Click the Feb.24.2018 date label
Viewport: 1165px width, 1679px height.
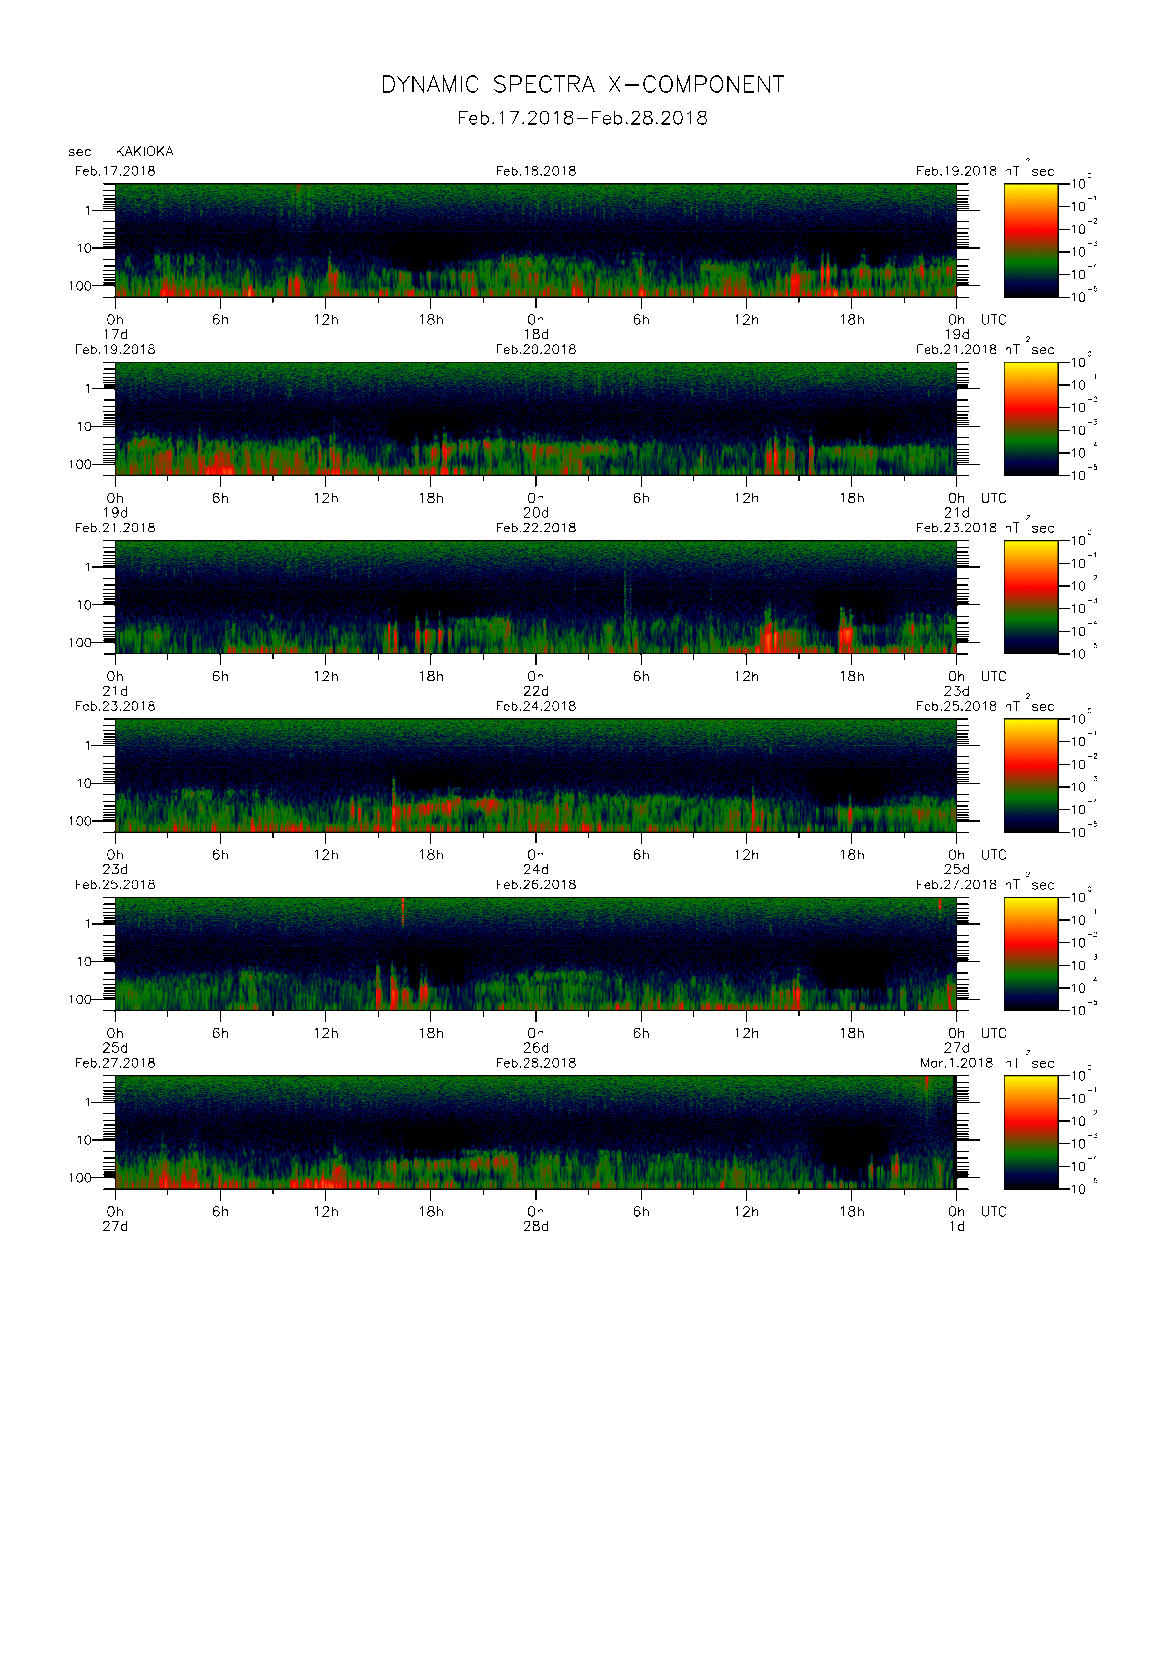[536, 706]
